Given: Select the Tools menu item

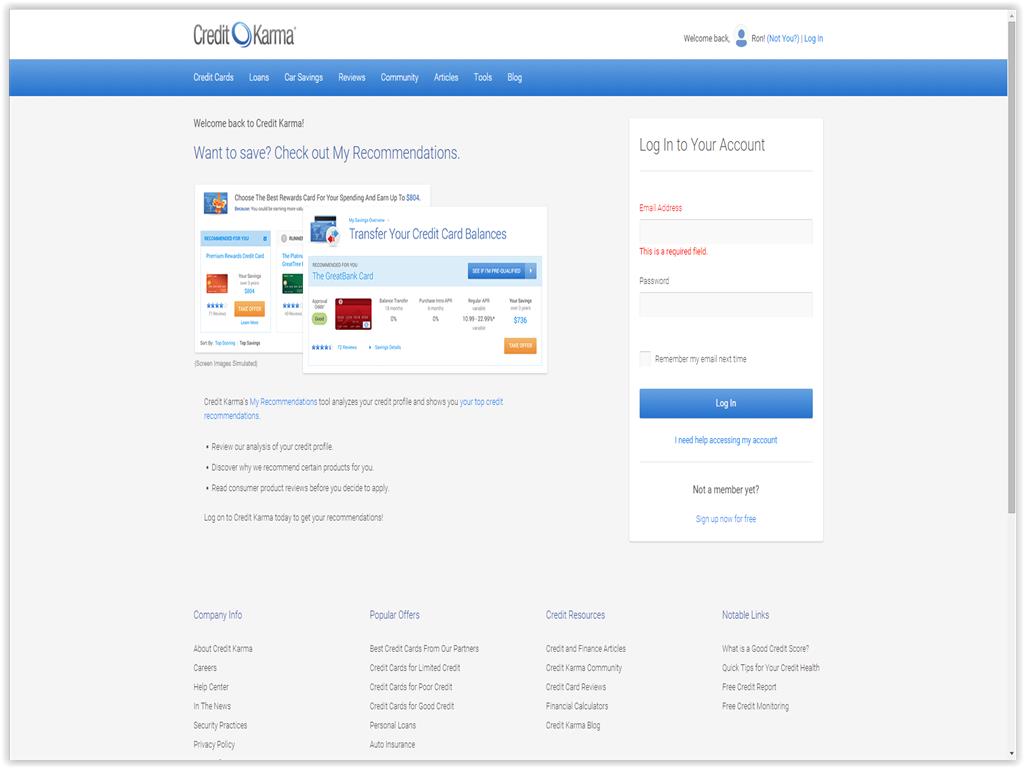Looking at the screenshot, I should point(483,77).
